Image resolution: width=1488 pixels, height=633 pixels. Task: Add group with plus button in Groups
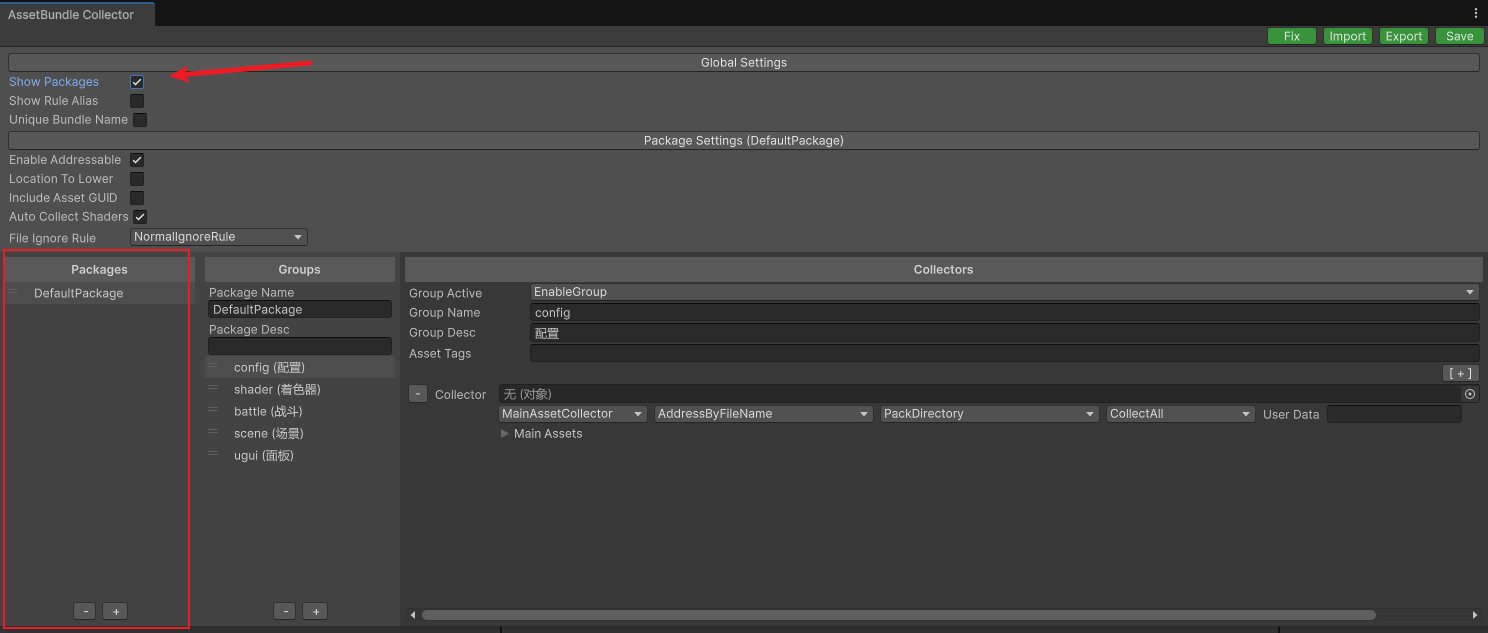(x=315, y=611)
